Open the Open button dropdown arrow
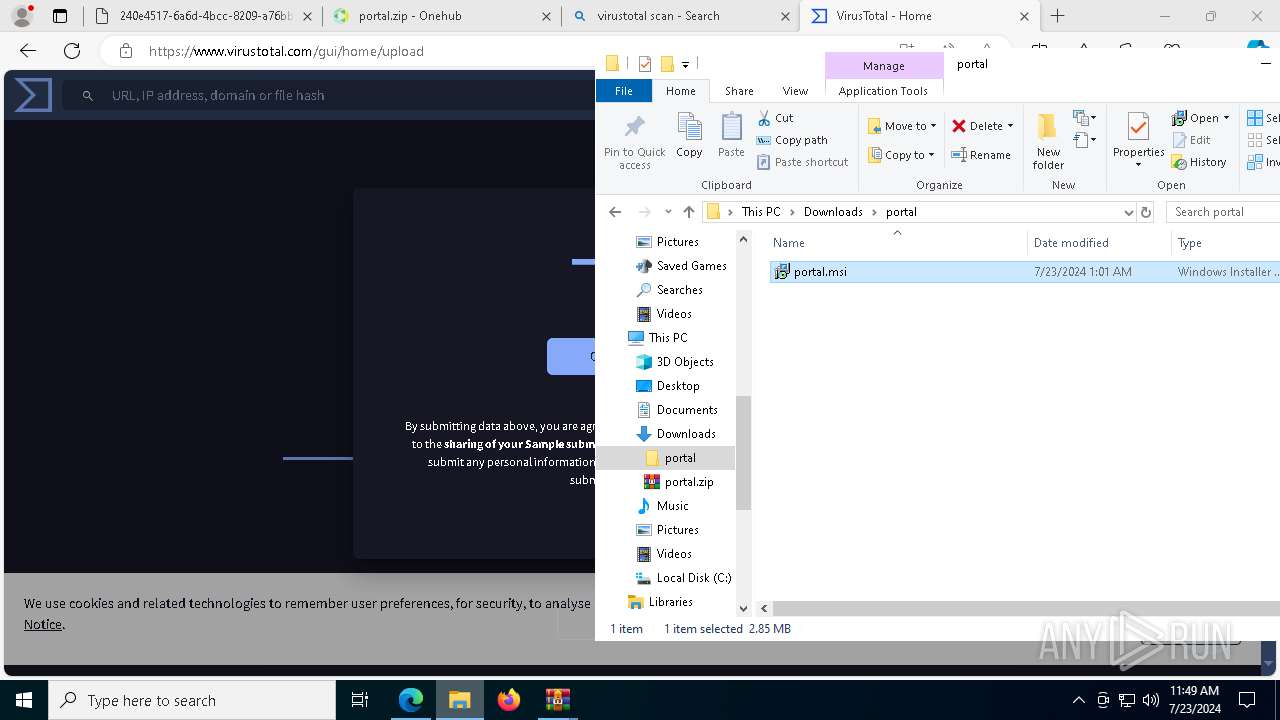This screenshot has width=1280, height=720. [1226, 118]
